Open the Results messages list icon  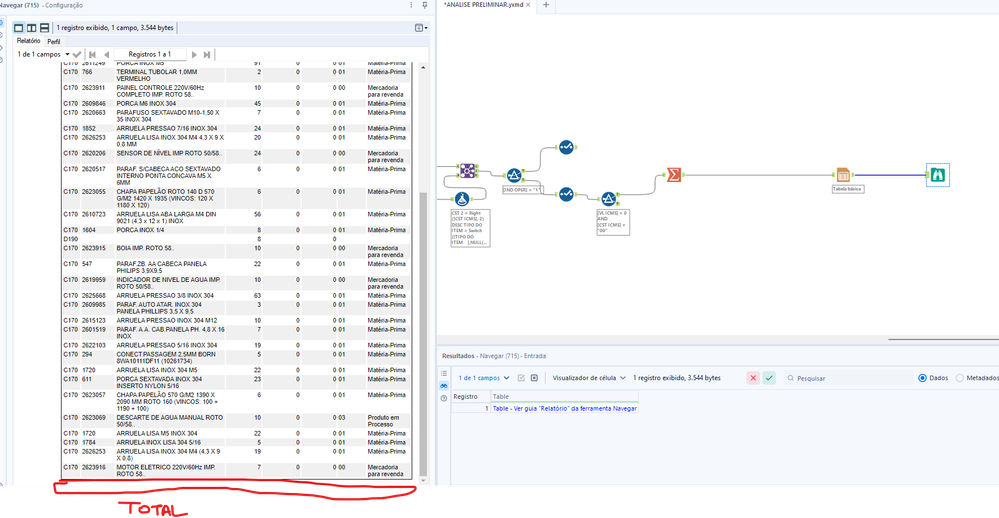tap(444, 373)
